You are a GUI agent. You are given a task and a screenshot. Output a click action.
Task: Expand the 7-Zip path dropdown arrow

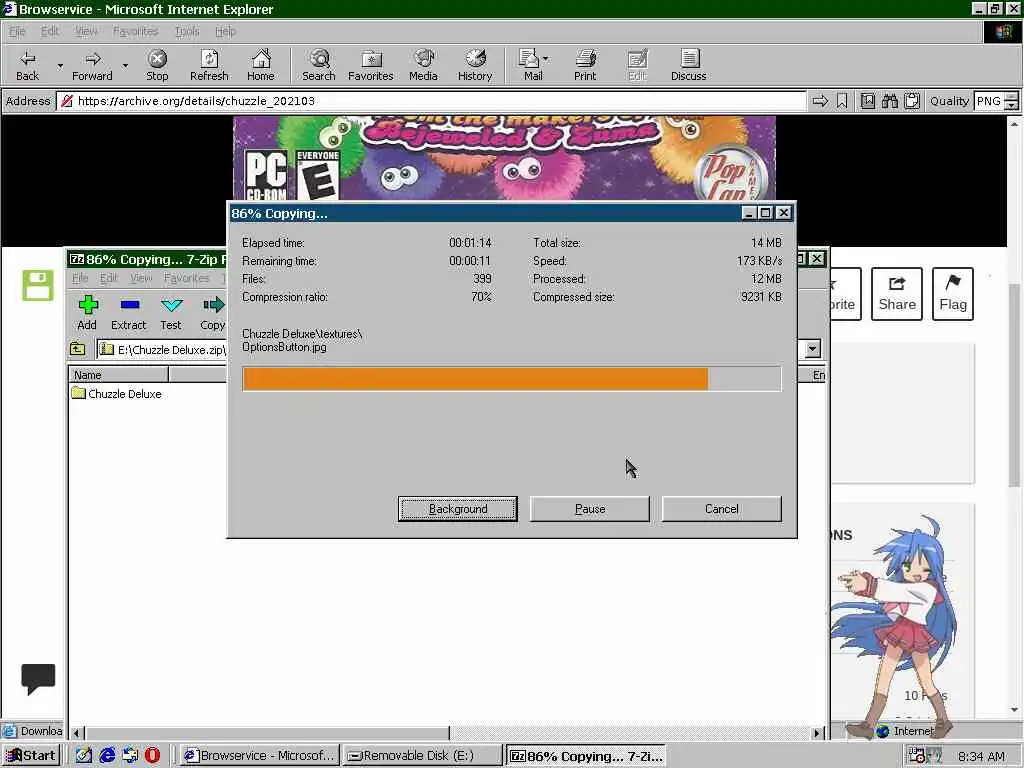tap(812, 349)
